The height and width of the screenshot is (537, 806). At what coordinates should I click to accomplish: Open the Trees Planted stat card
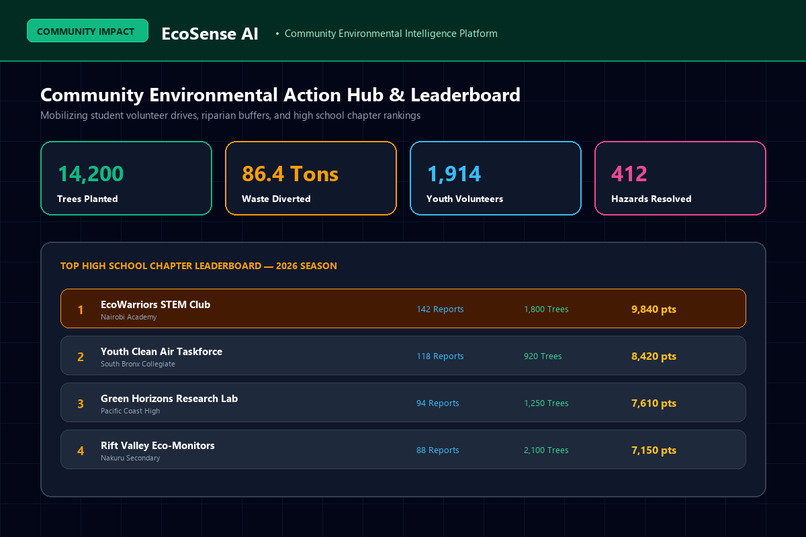(x=126, y=178)
